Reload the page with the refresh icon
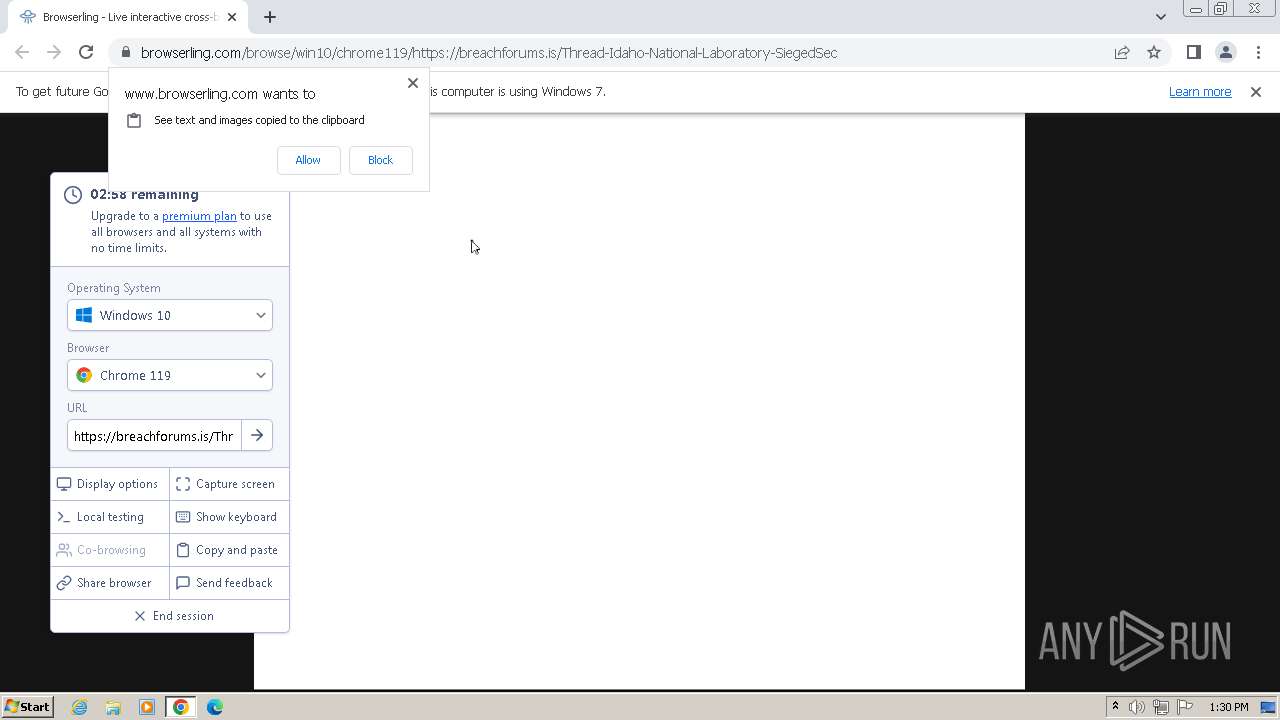The width and height of the screenshot is (1280, 720). [x=86, y=52]
